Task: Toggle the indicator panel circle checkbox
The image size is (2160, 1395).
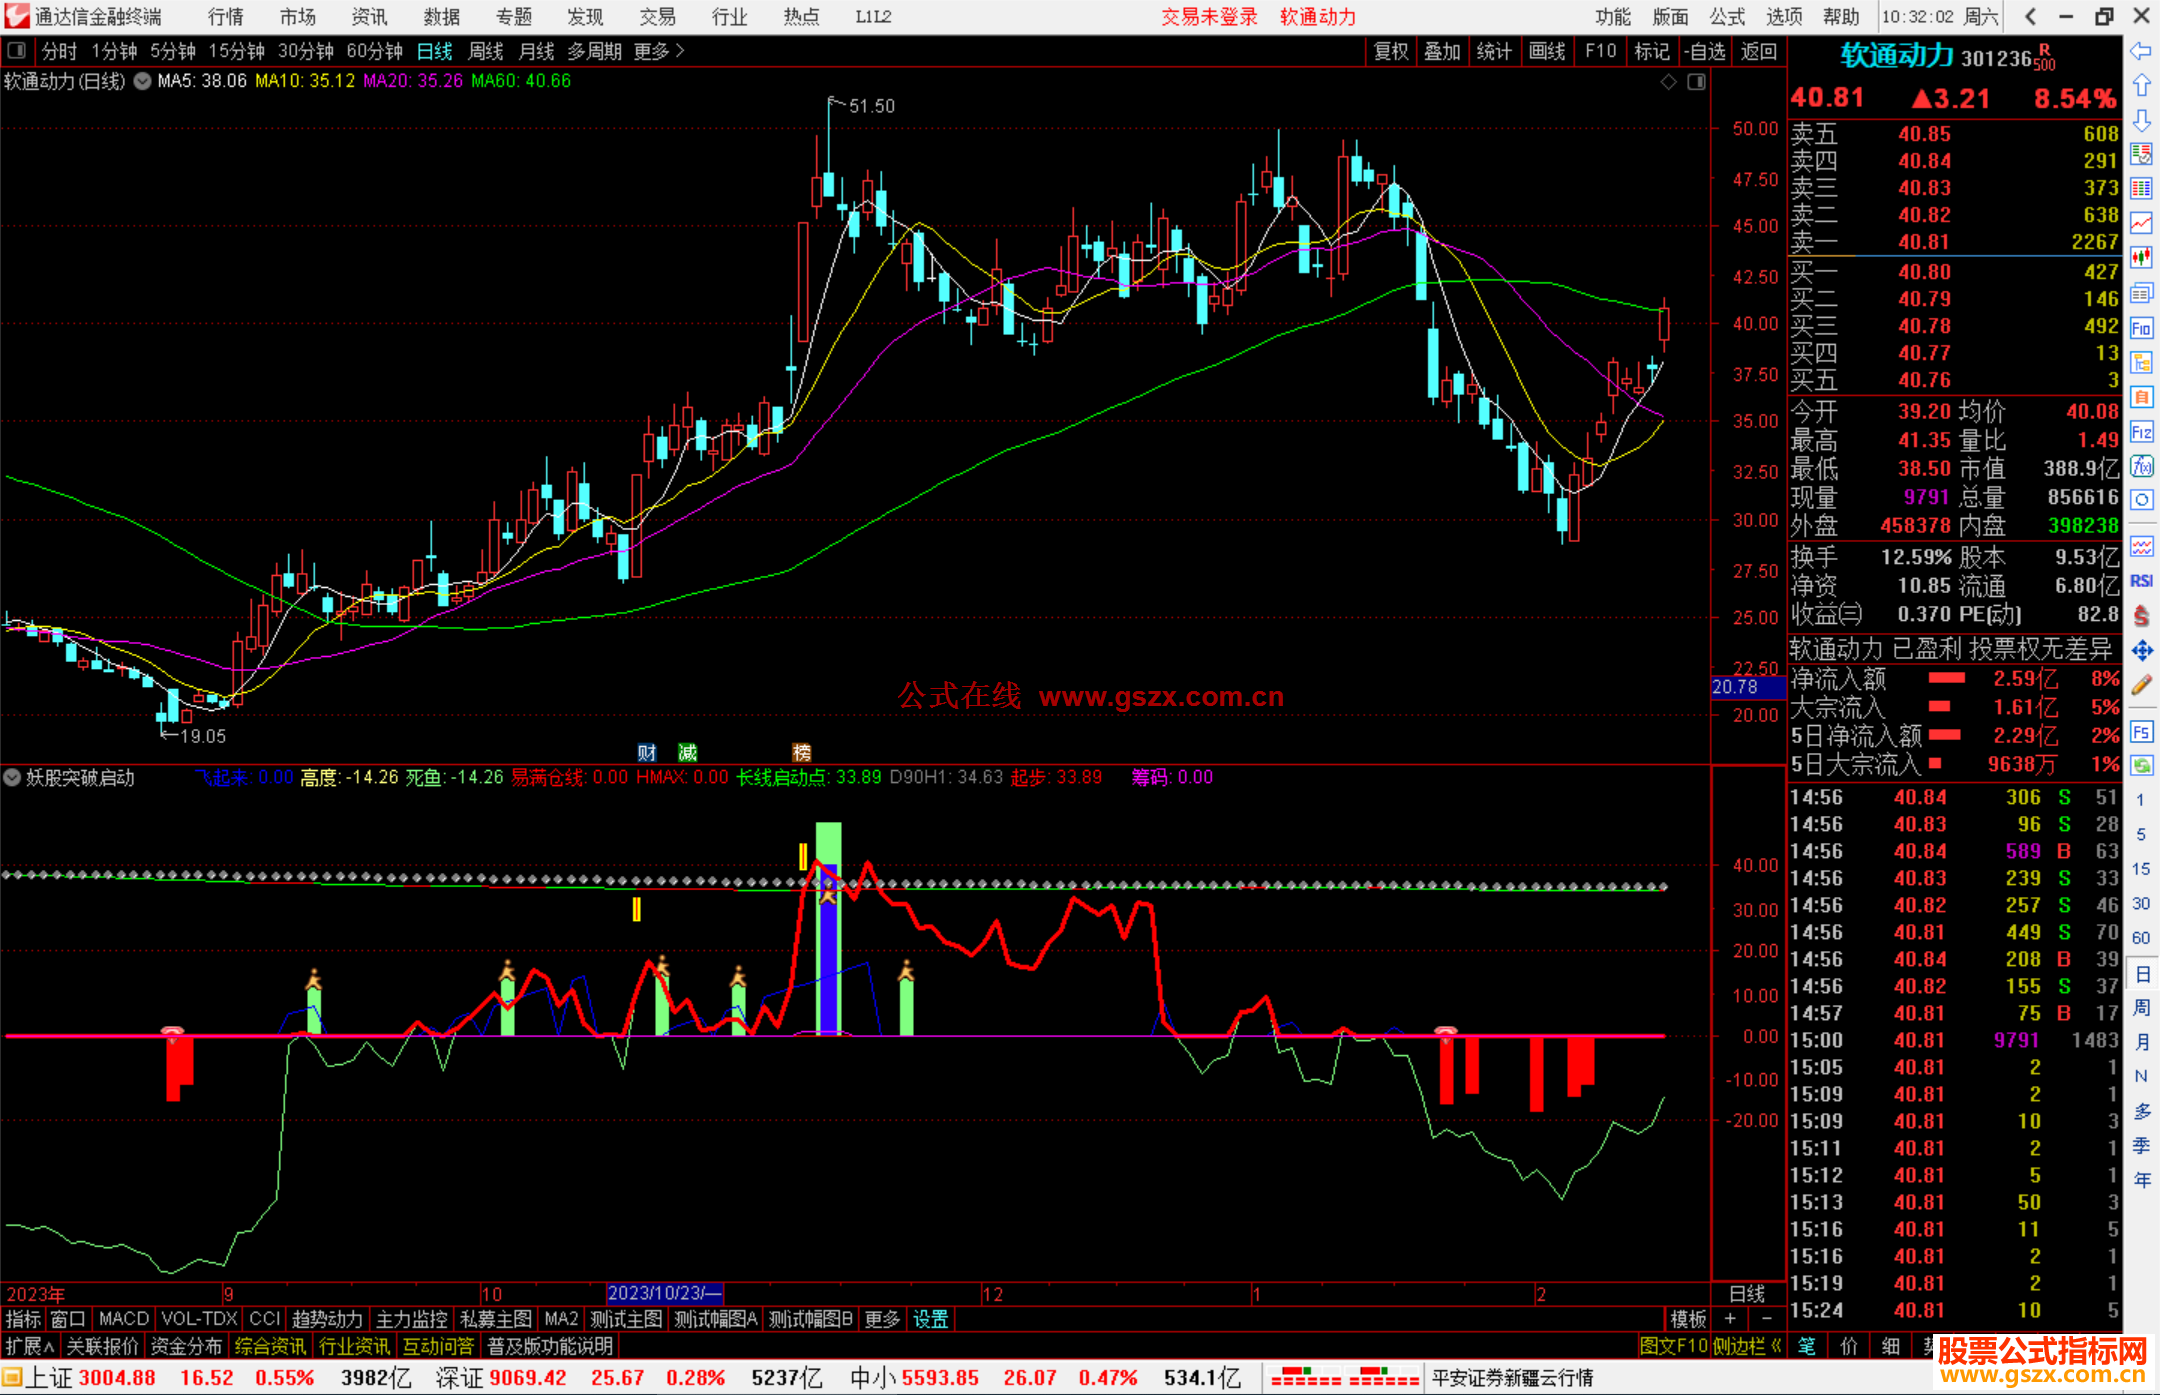Action: point(13,777)
